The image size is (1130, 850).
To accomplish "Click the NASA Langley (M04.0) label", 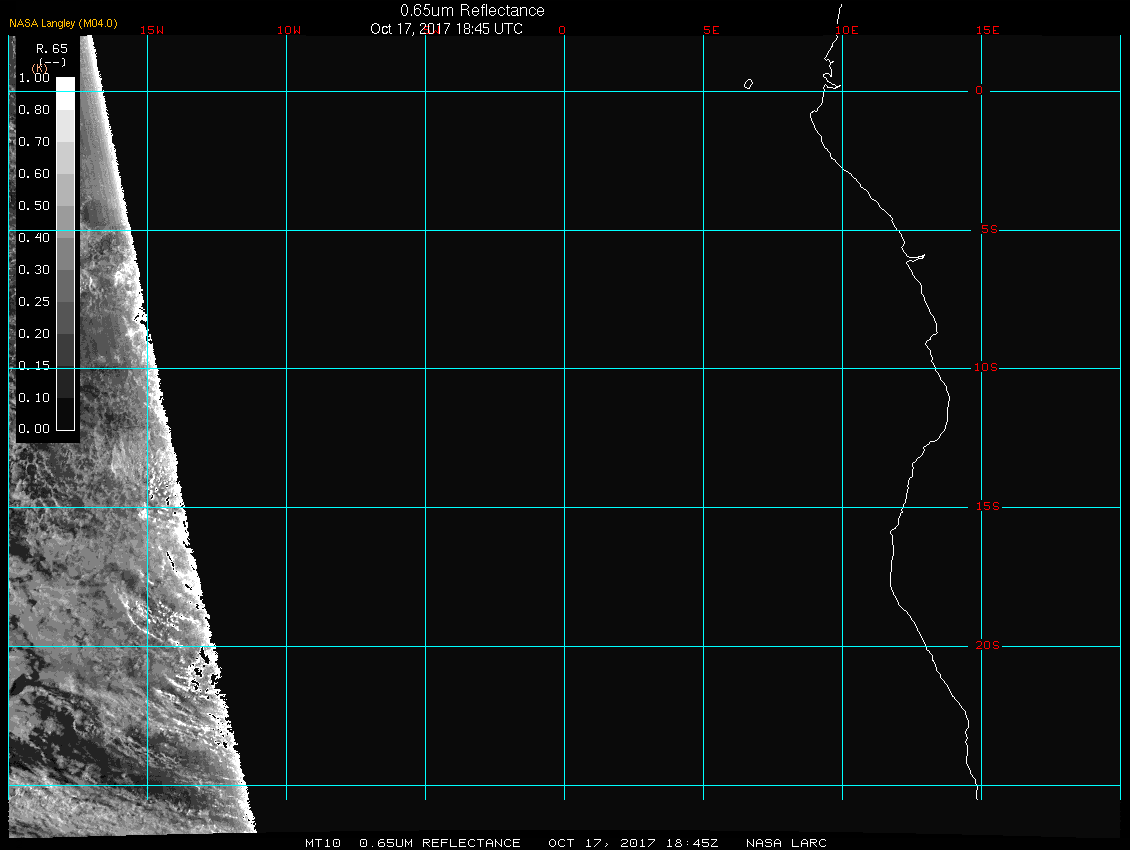I will (63, 23).
